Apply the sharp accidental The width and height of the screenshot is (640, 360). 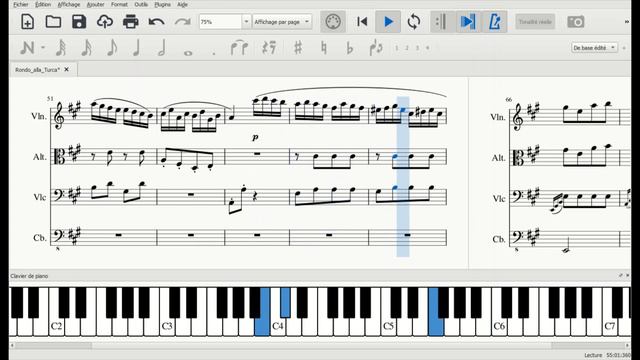click(x=298, y=48)
